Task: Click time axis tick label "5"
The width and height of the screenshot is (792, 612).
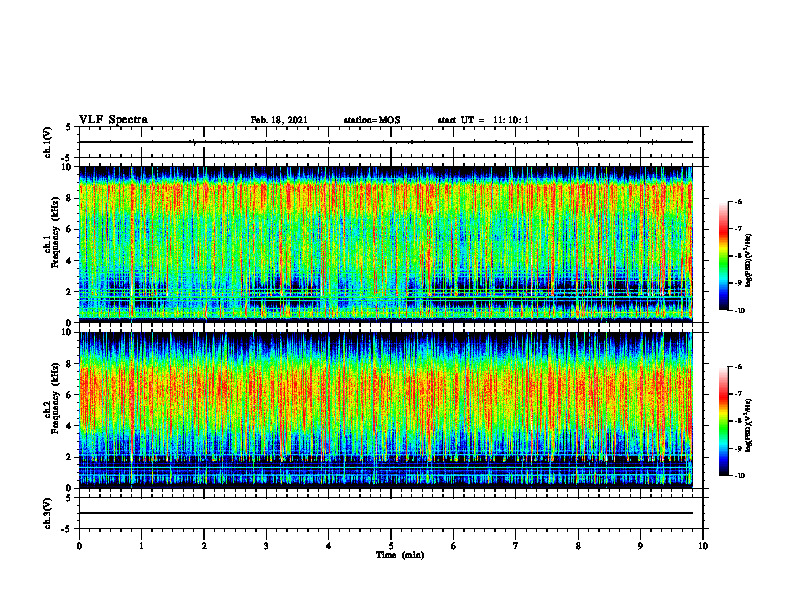Action: pos(391,546)
